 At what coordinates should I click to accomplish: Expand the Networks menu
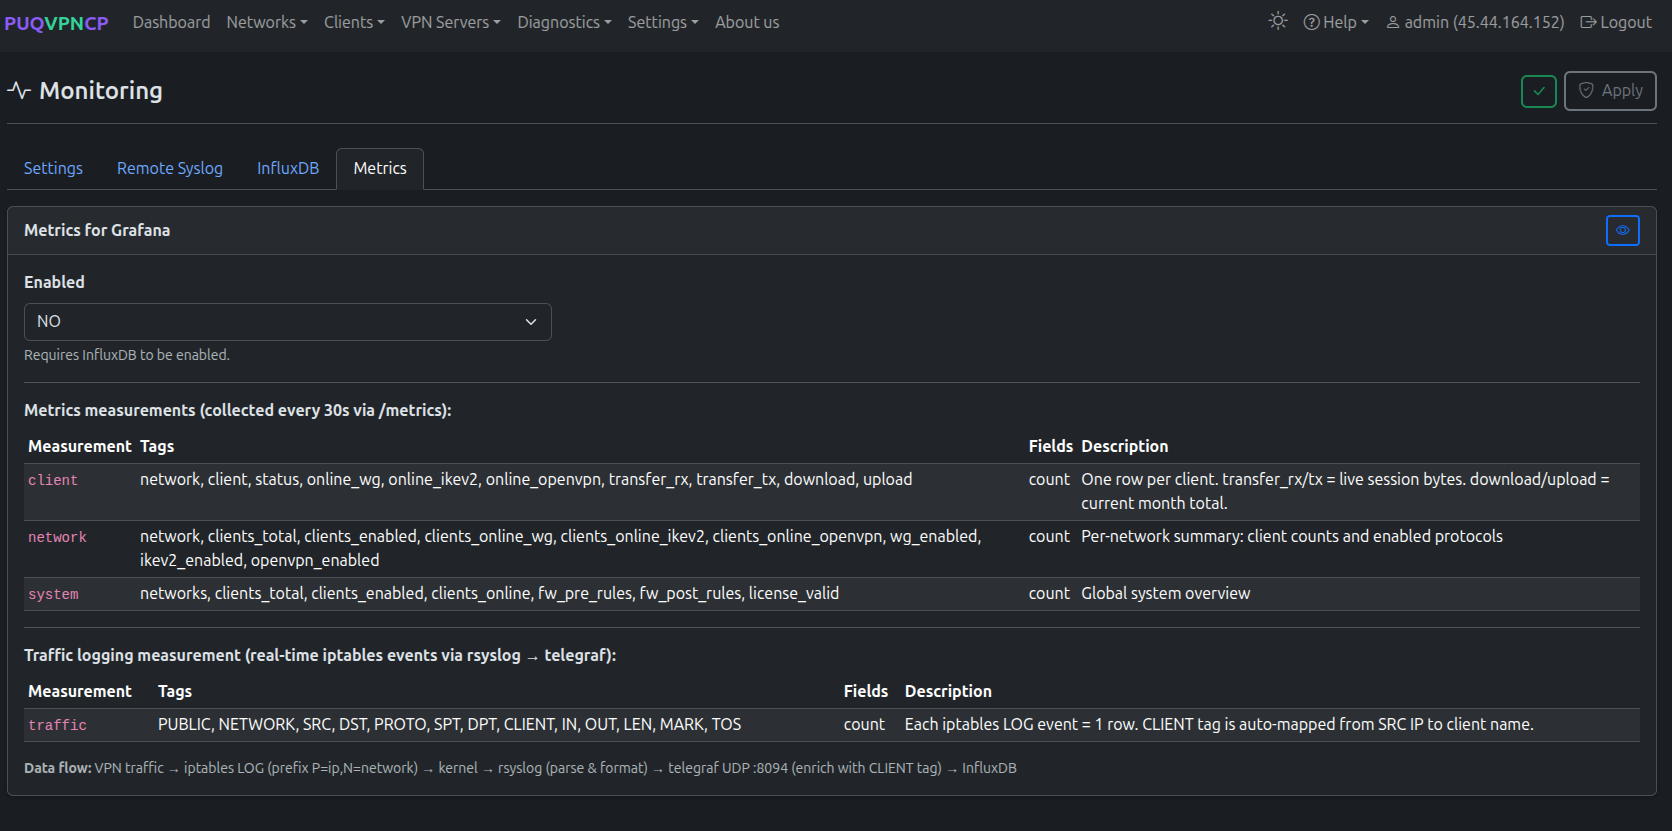pos(266,22)
